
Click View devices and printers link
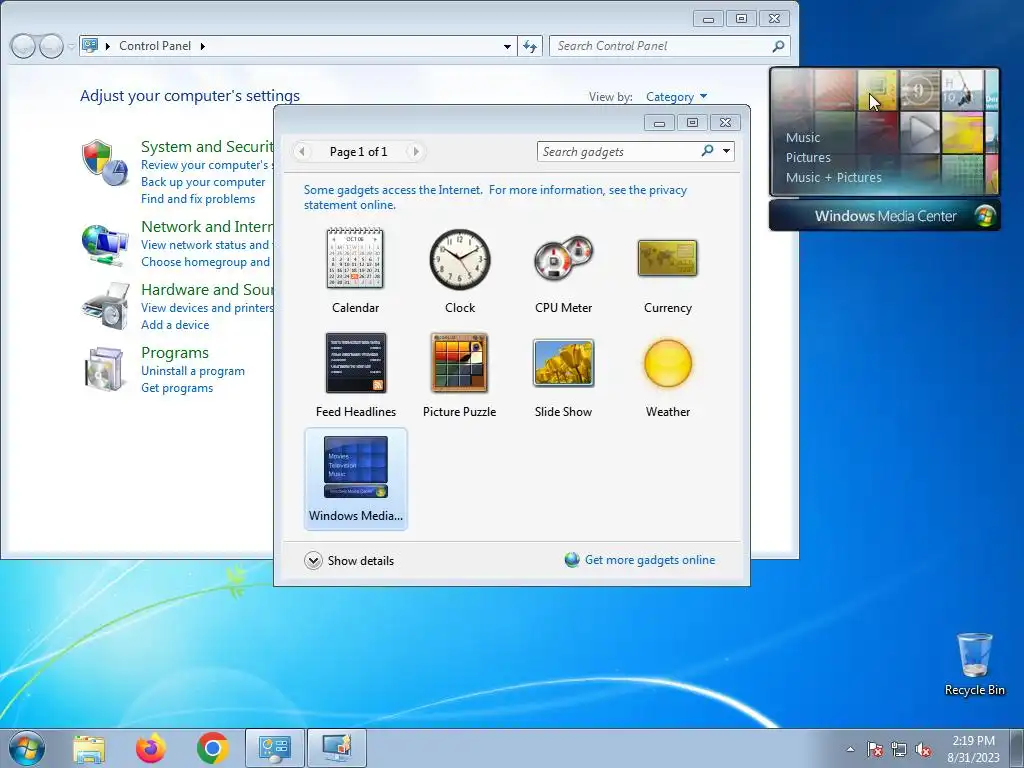click(x=207, y=308)
